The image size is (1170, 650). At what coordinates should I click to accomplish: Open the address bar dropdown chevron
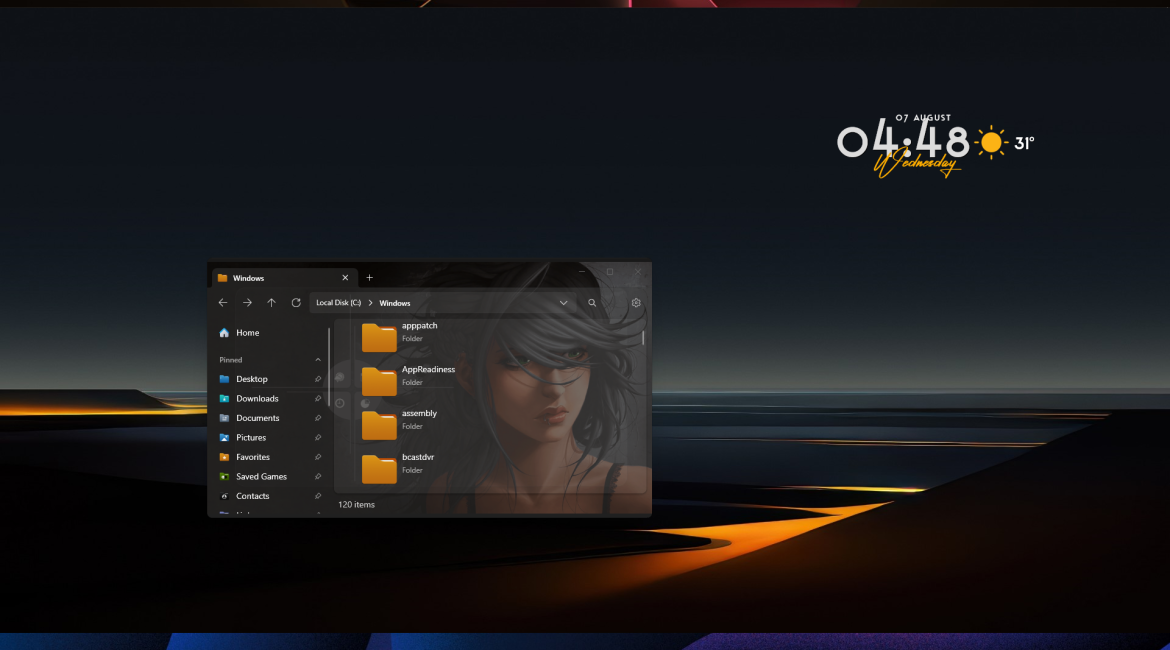pyautogui.click(x=563, y=302)
